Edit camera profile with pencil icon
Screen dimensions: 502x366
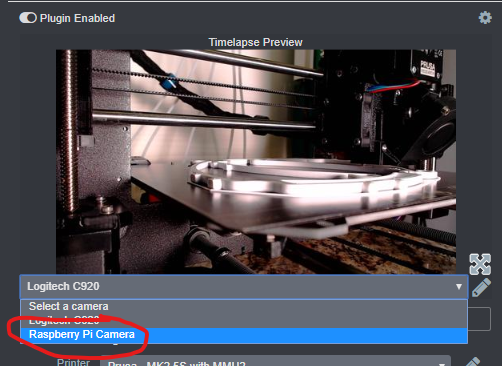(481, 288)
